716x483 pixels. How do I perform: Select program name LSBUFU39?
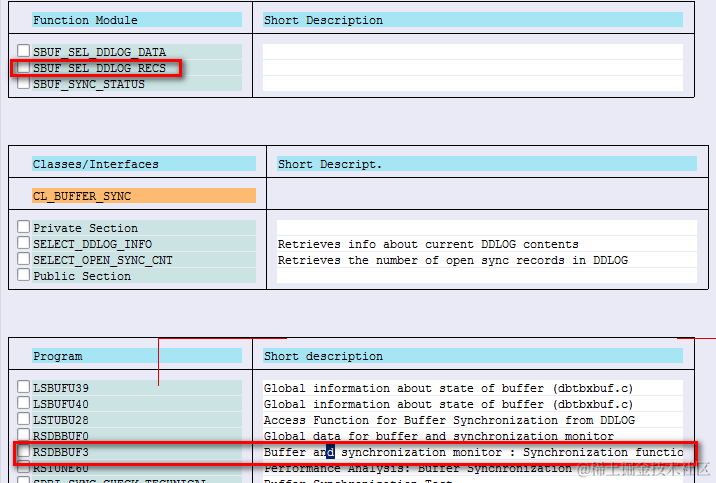click(x=61, y=388)
